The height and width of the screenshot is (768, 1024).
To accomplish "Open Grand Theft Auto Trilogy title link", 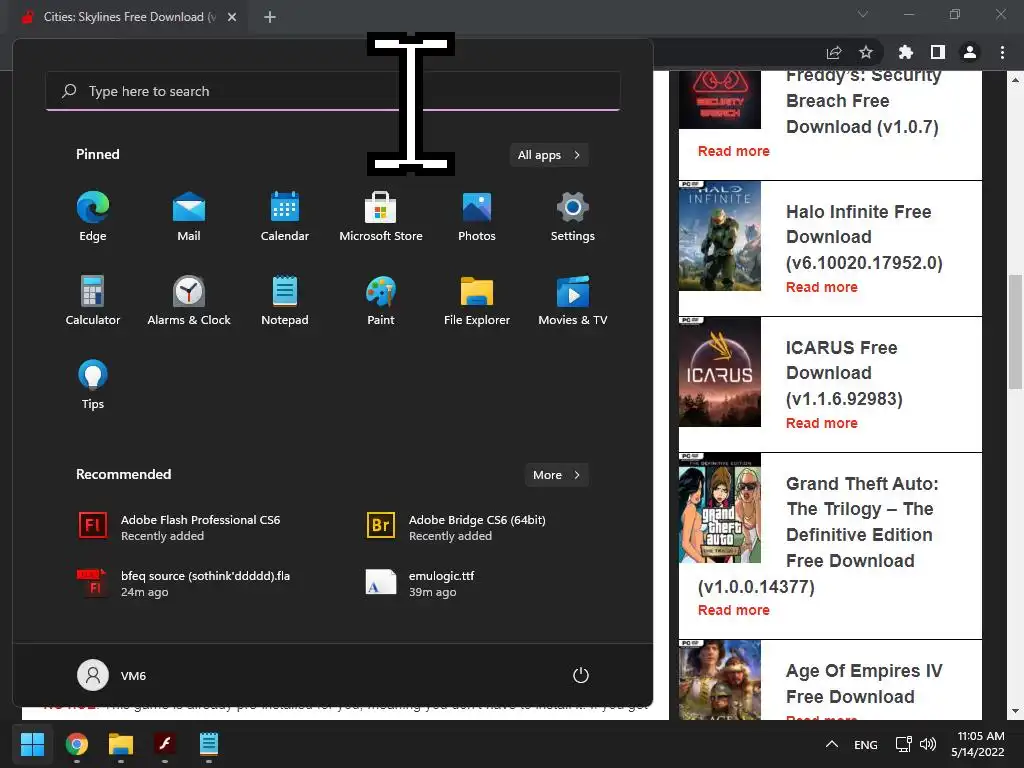I will (x=819, y=535).
